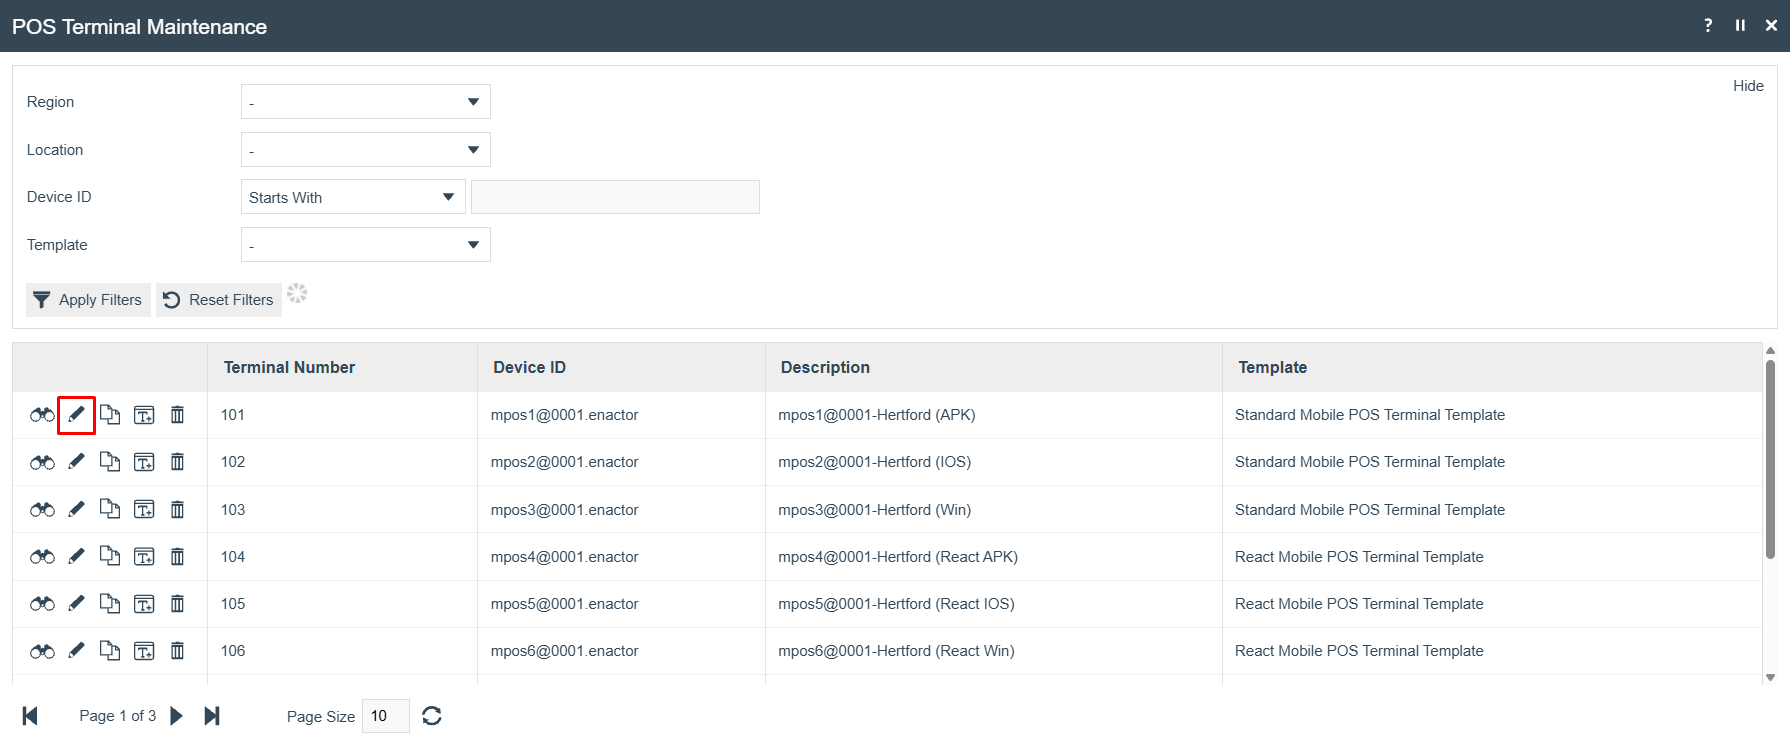Delete terminal 106 with trash icon

[177, 651]
